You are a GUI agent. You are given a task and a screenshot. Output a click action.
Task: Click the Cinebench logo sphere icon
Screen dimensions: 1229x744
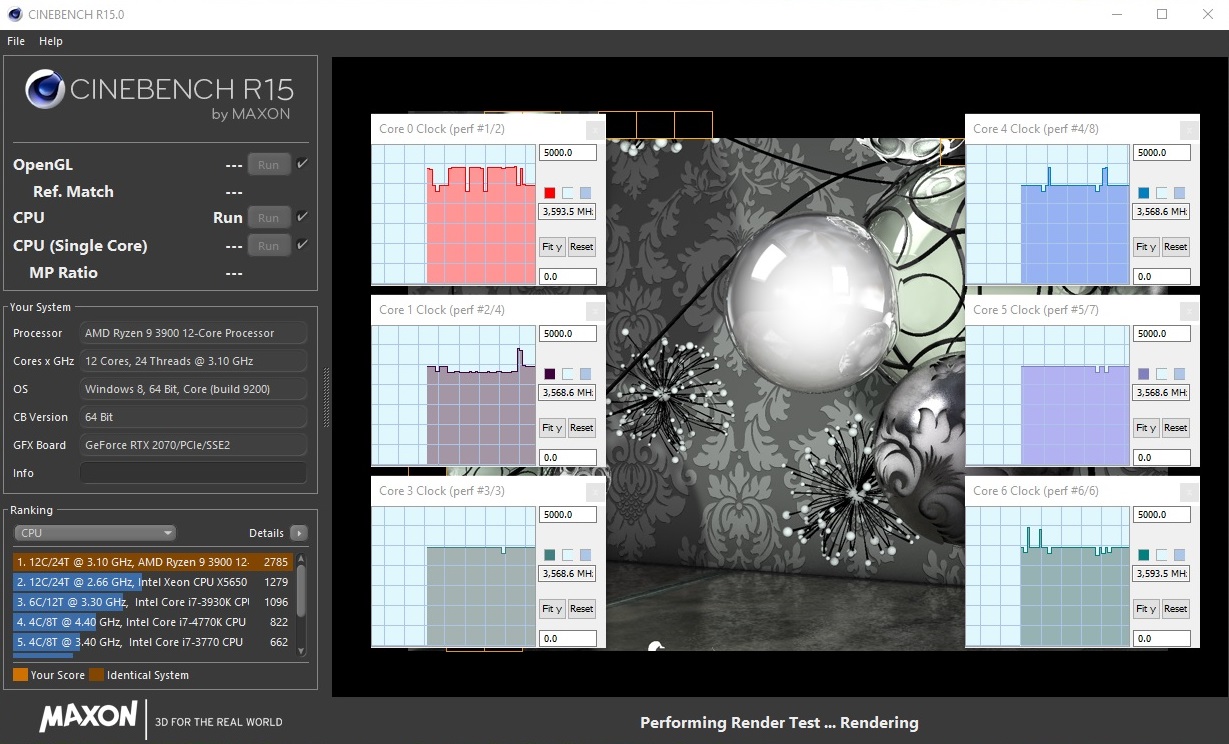[45, 90]
